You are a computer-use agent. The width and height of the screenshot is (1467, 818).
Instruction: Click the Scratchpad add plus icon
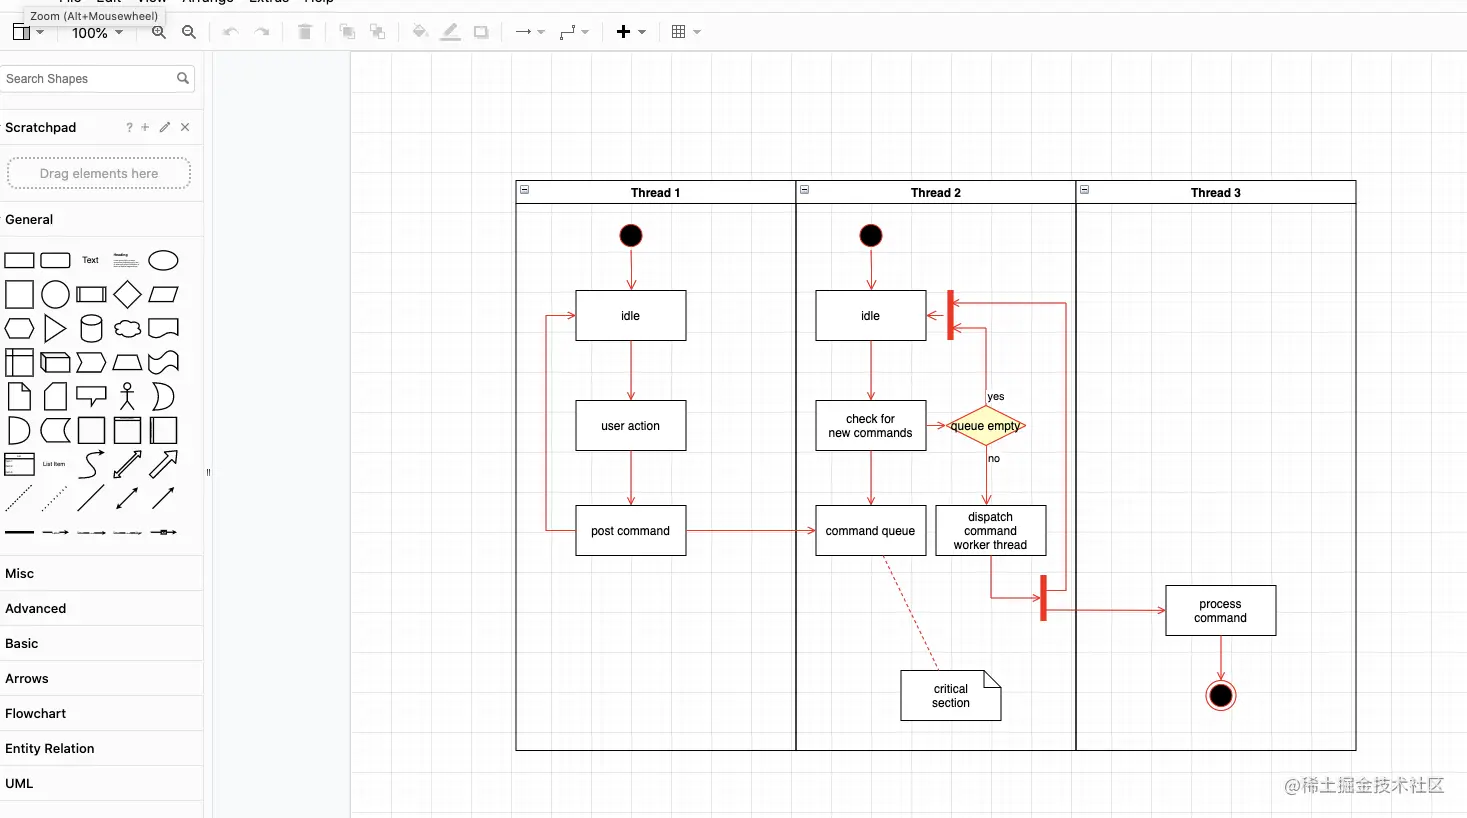145,127
